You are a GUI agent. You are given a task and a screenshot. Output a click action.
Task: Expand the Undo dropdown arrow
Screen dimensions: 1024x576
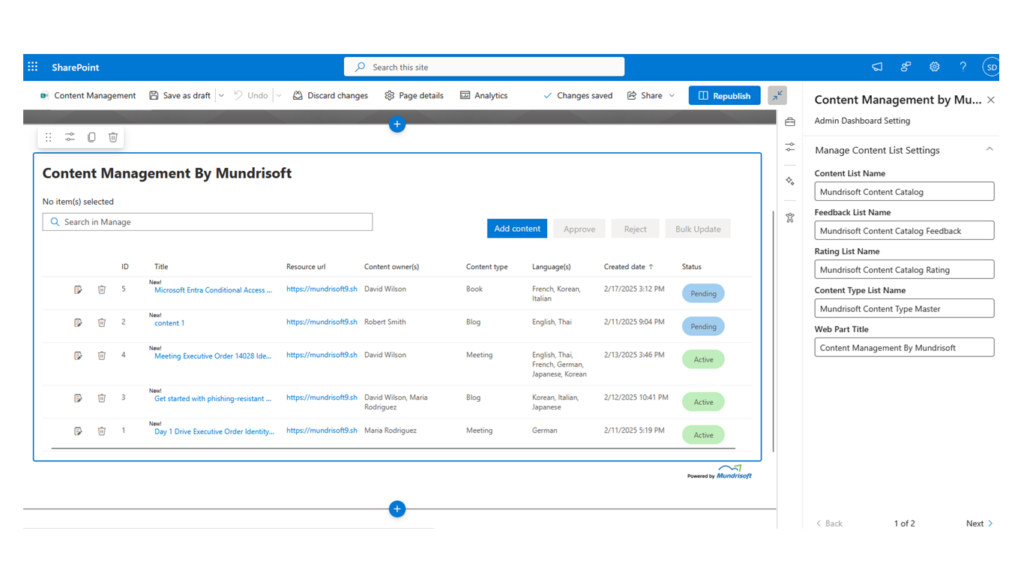[279, 95]
